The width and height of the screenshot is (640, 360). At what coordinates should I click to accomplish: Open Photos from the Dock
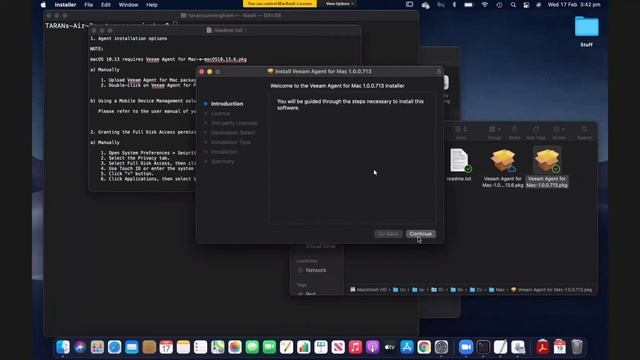tap(235, 347)
